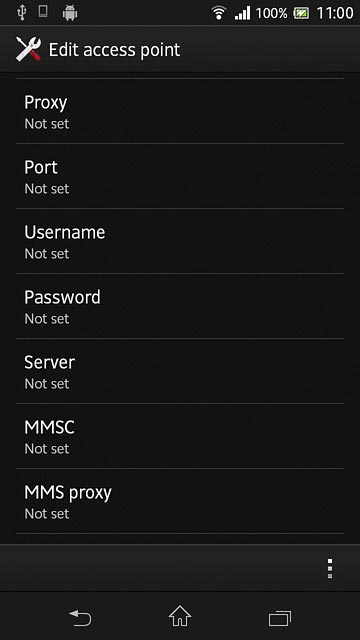
Task: Open the Recent apps overview button
Action: (x=280, y=618)
